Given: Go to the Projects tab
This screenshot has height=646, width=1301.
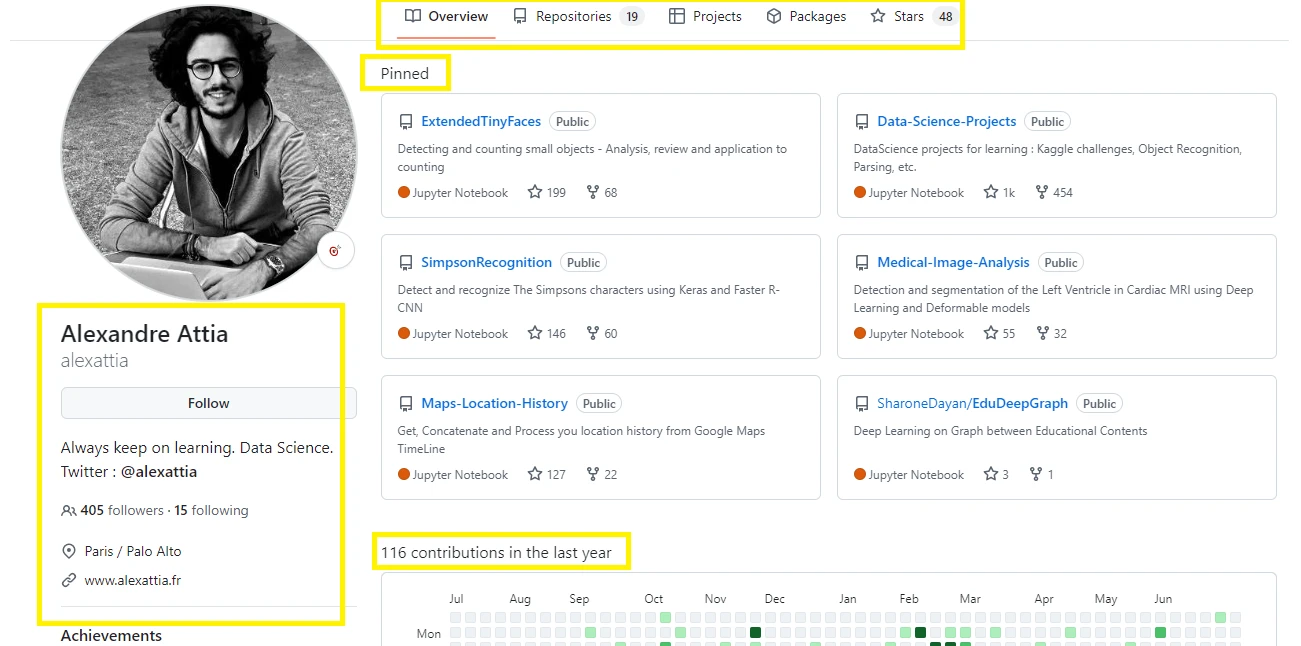Looking at the screenshot, I should (705, 17).
